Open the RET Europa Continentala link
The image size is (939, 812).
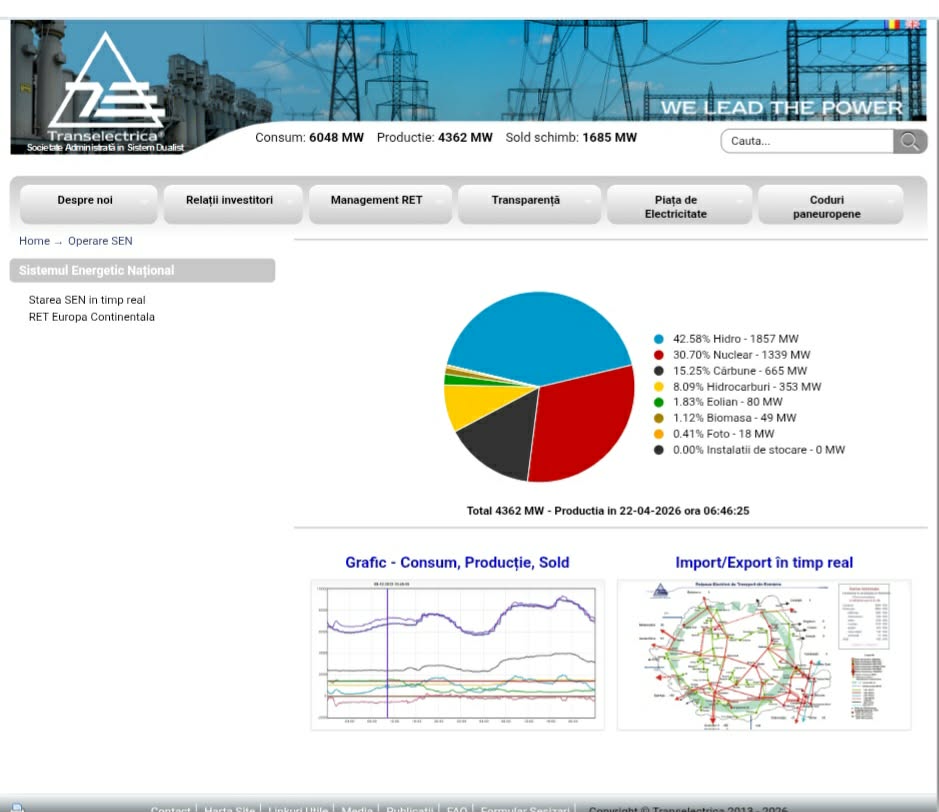click(92, 317)
